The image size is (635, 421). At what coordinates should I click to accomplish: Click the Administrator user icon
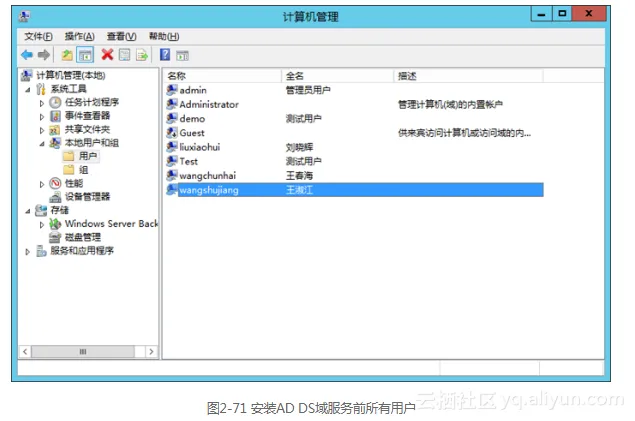(x=172, y=104)
